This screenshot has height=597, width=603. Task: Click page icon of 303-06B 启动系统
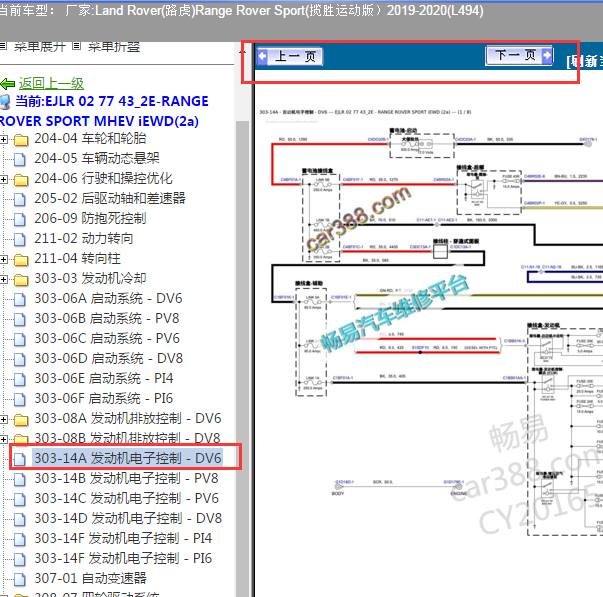point(20,319)
